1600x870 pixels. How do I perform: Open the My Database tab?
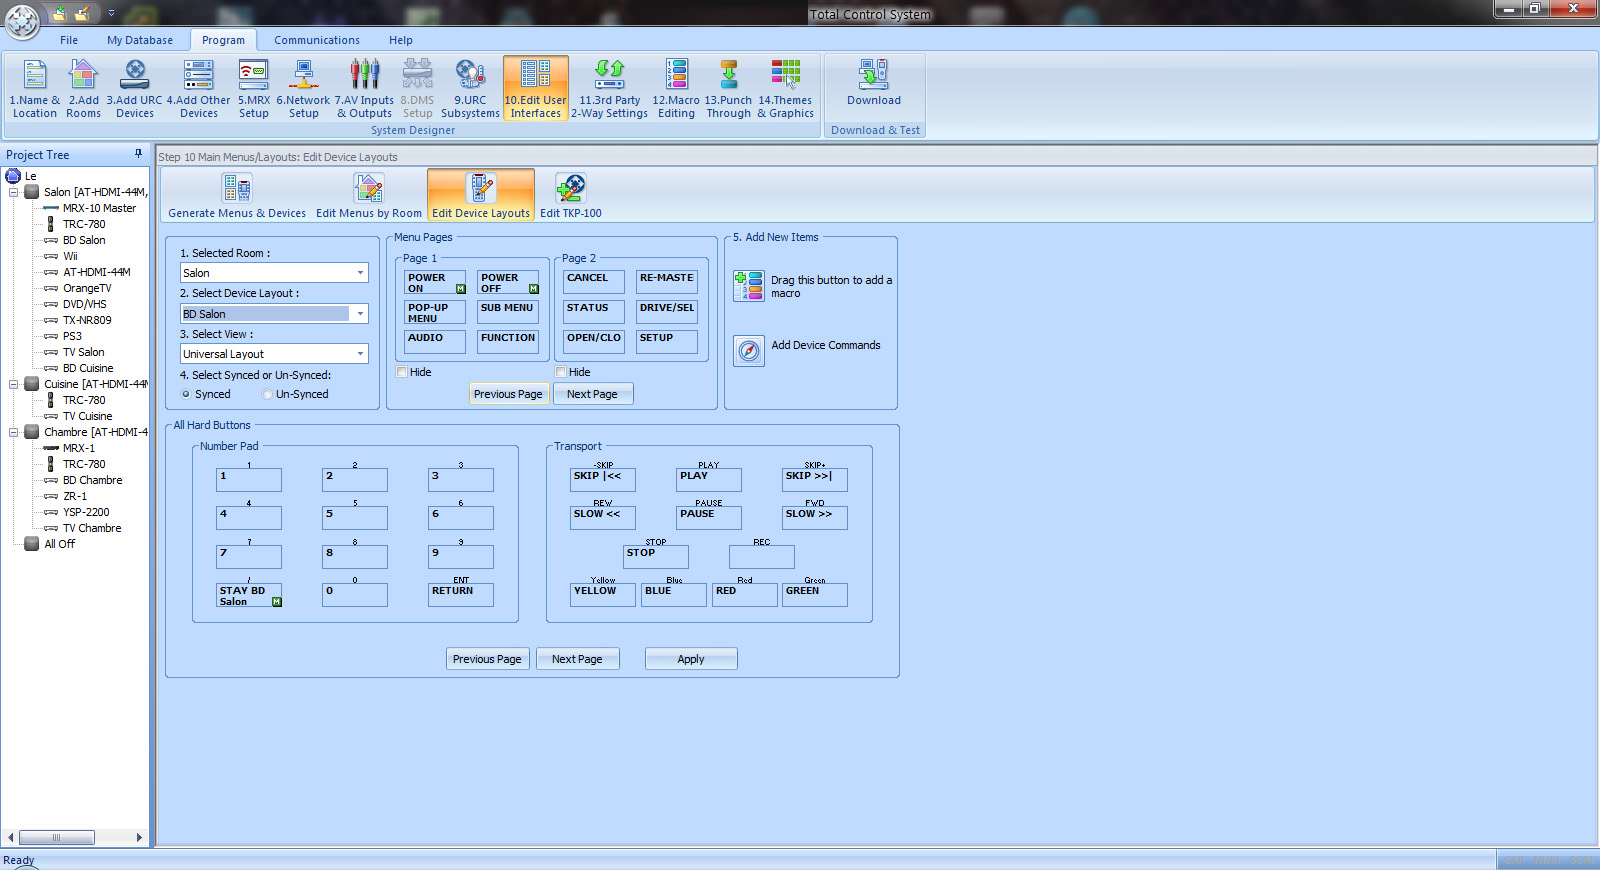click(140, 40)
